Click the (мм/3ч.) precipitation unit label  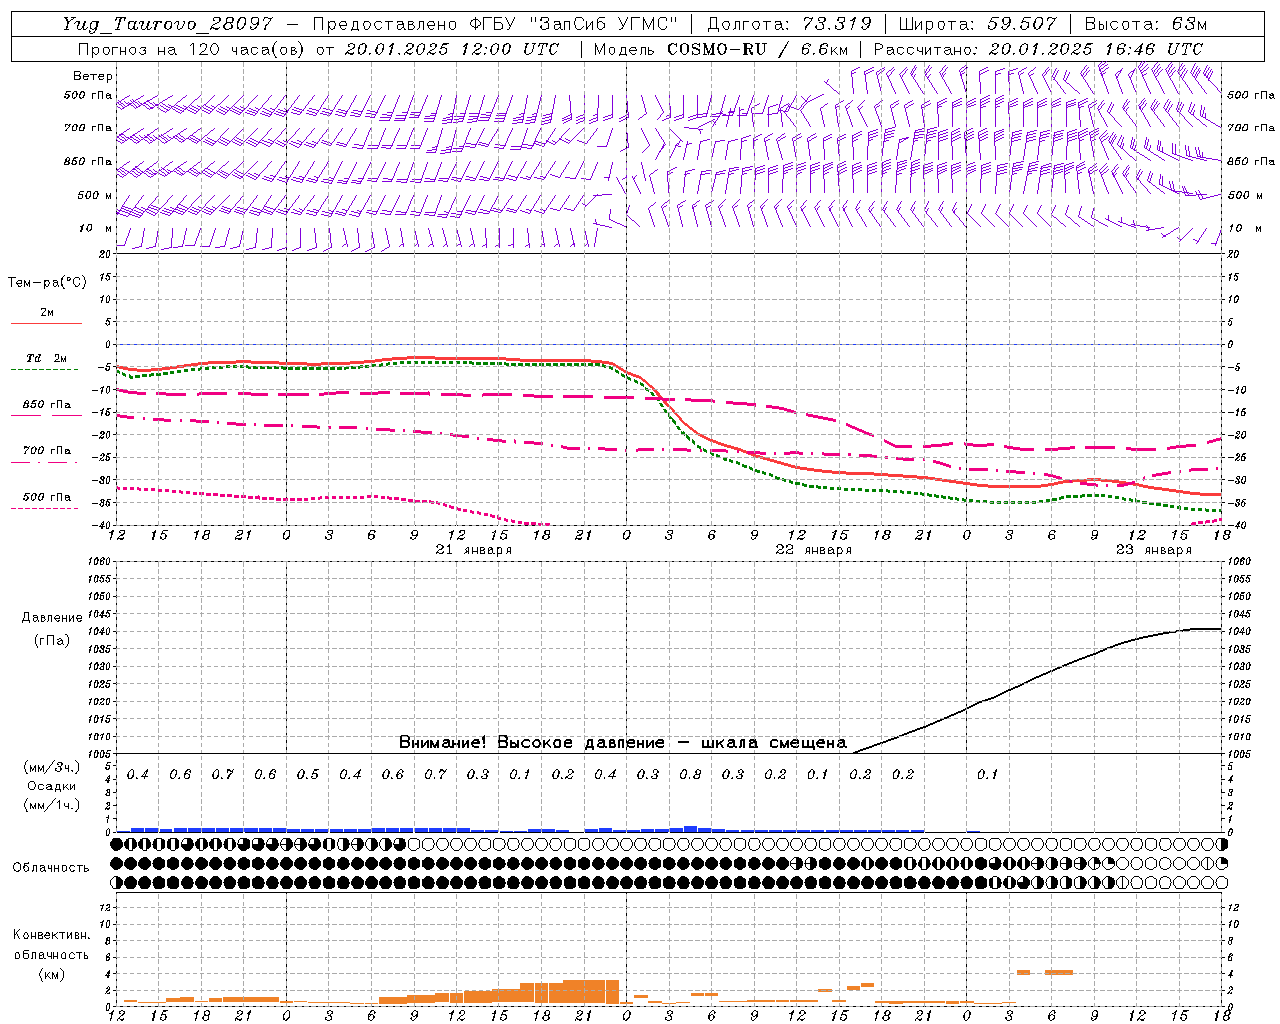click(50, 767)
